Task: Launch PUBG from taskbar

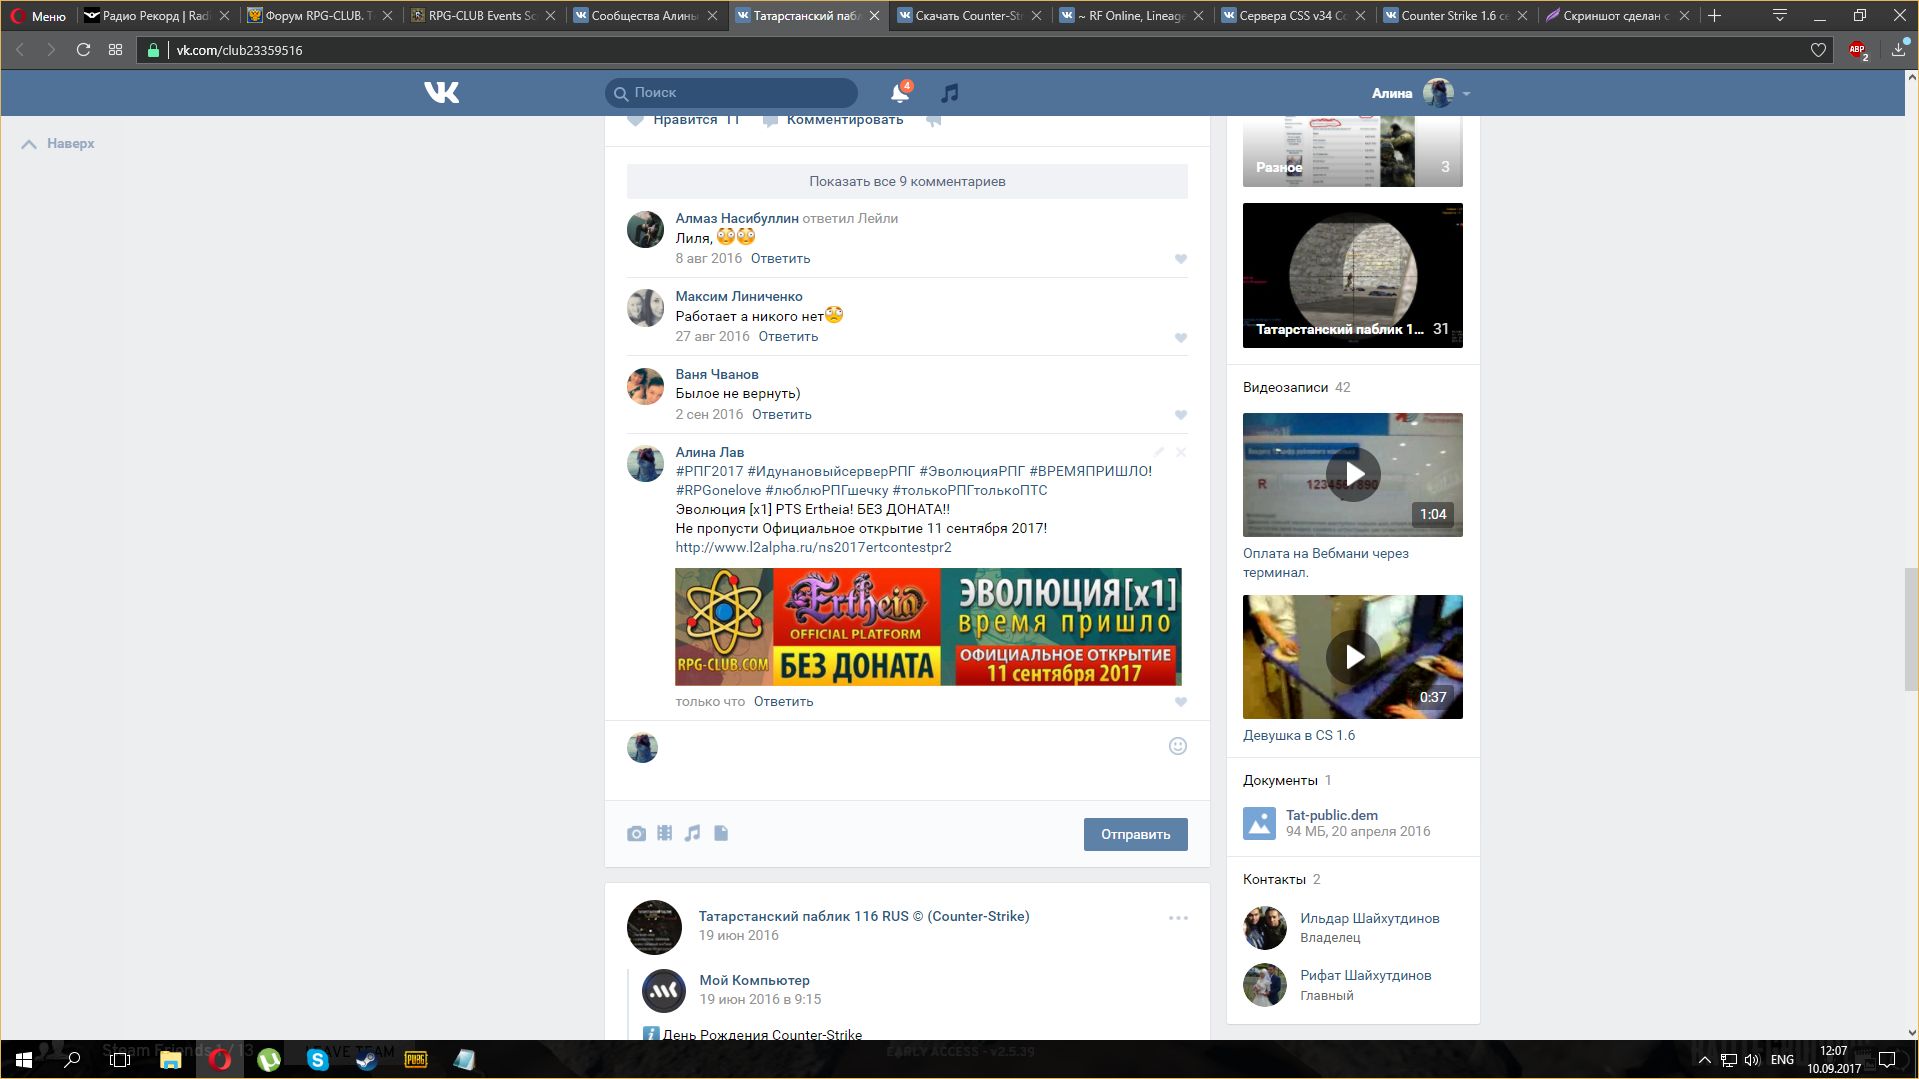Action: [x=415, y=1059]
